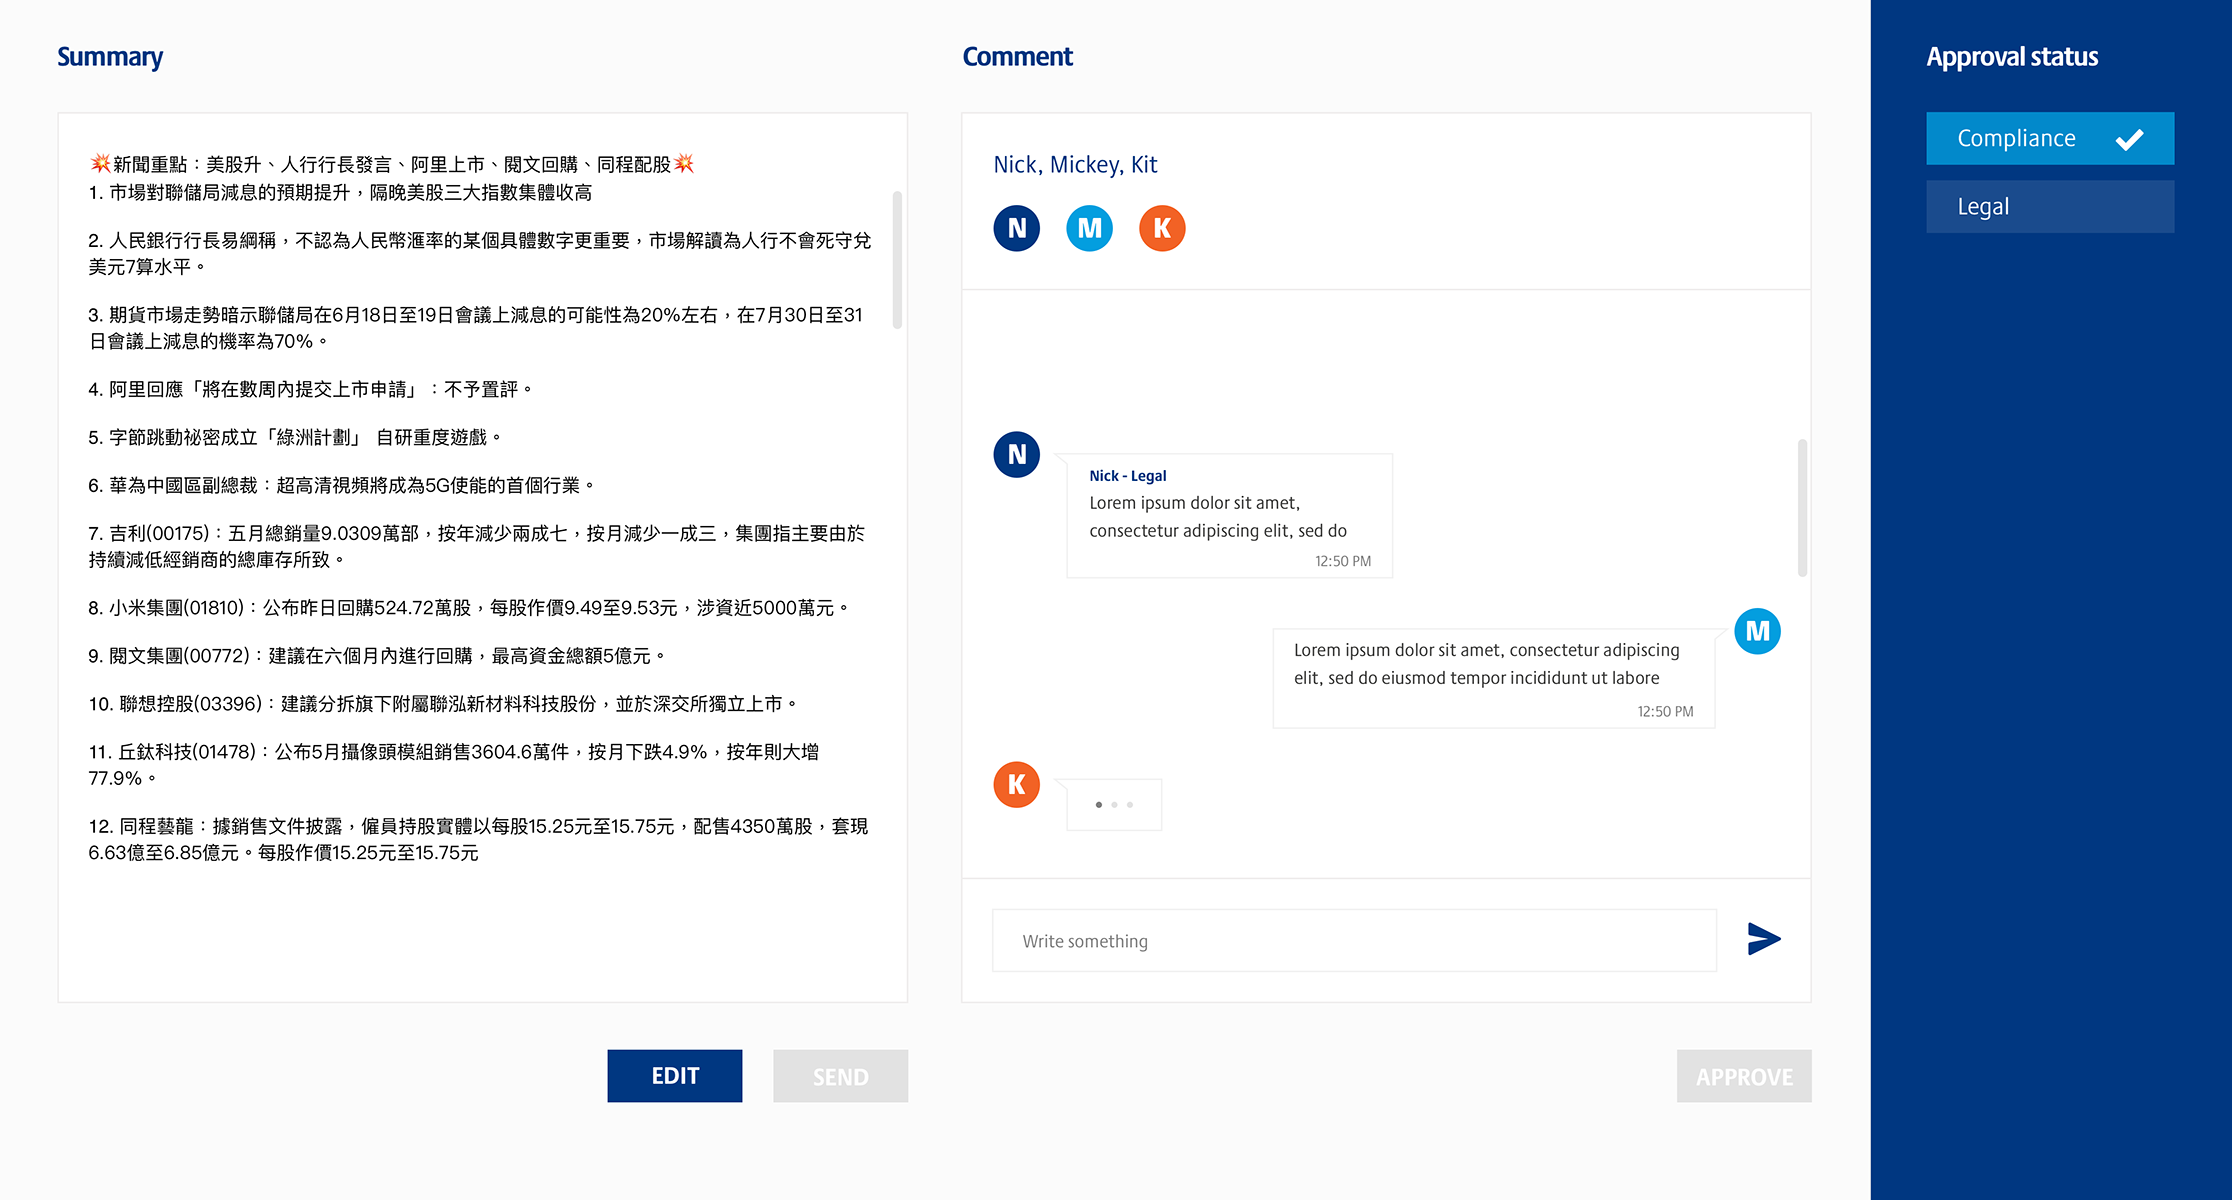Click the 12:50 PM timestamp on Nick's message
2232x1200 pixels.
(1343, 561)
